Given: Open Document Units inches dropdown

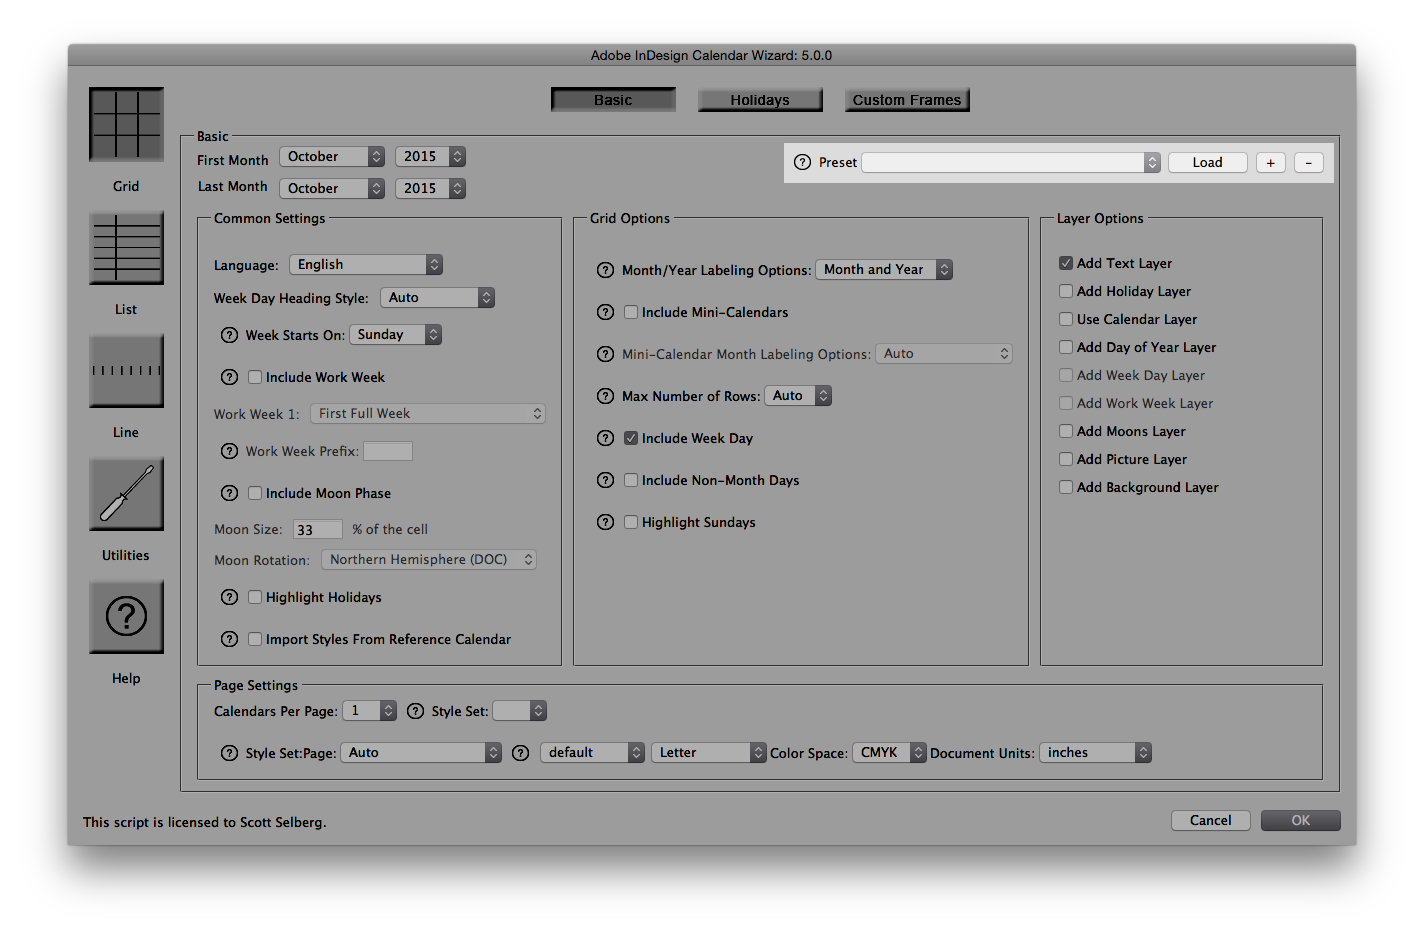Looking at the screenshot, I should (x=1095, y=753).
